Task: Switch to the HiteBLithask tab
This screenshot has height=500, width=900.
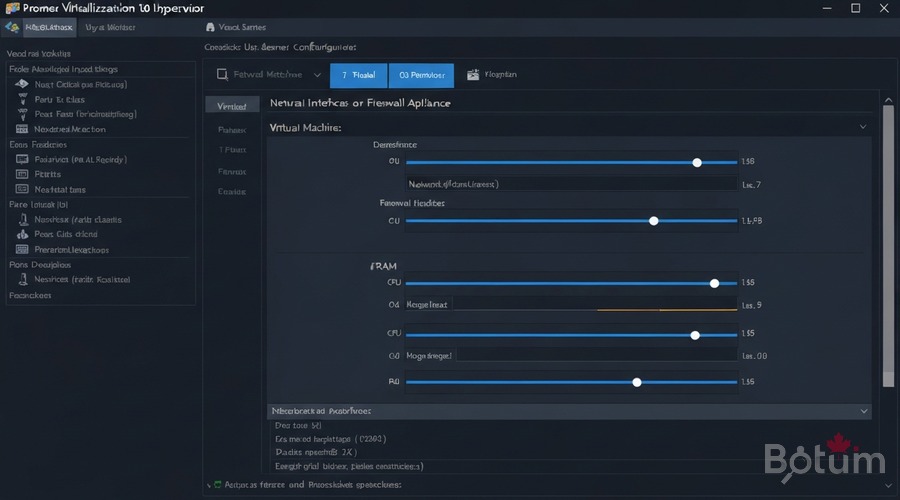Action: click(x=49, y=27)
